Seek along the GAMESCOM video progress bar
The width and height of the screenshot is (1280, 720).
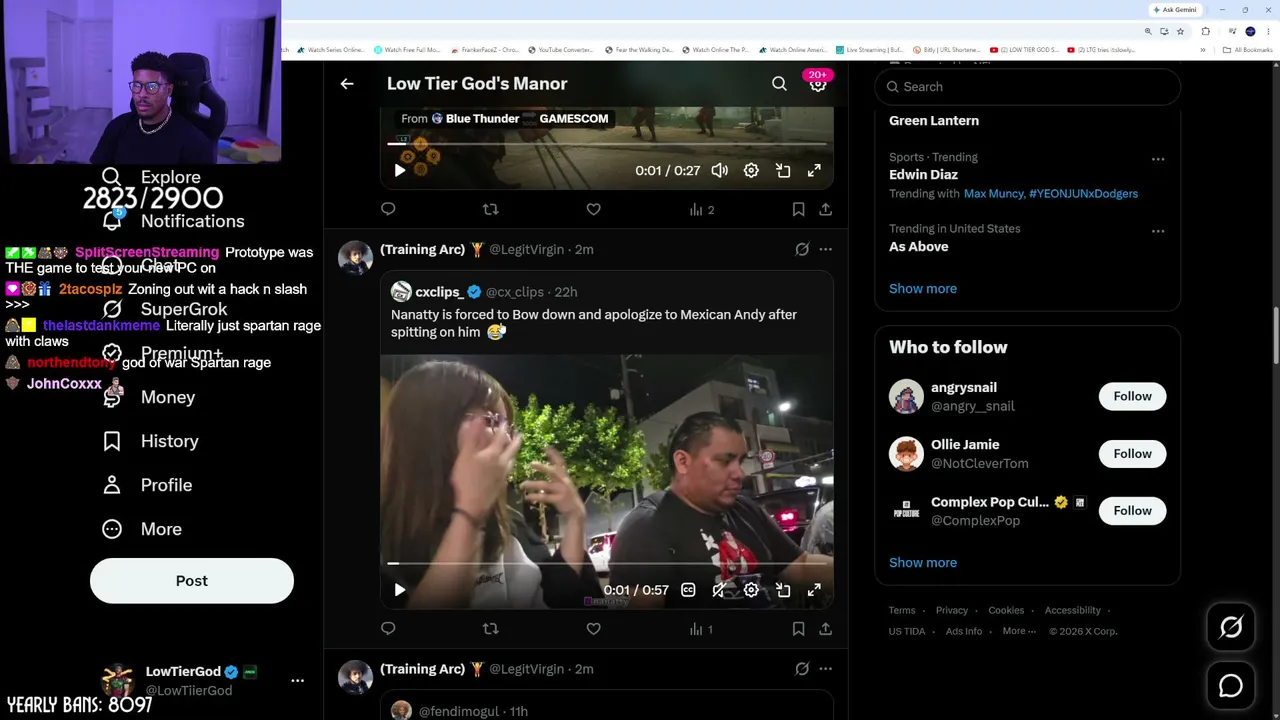click(x=606, y=144)
